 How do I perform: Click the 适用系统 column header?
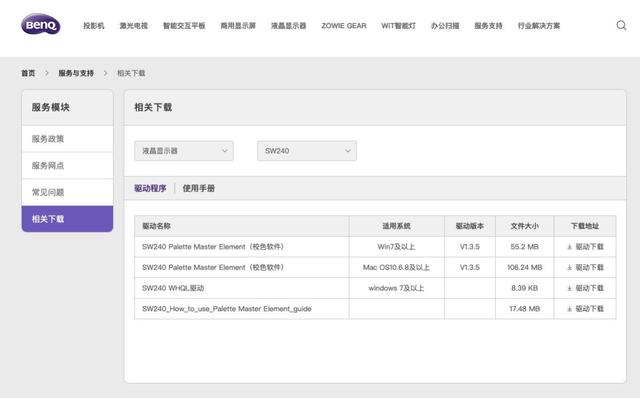[x=396, y=226]
